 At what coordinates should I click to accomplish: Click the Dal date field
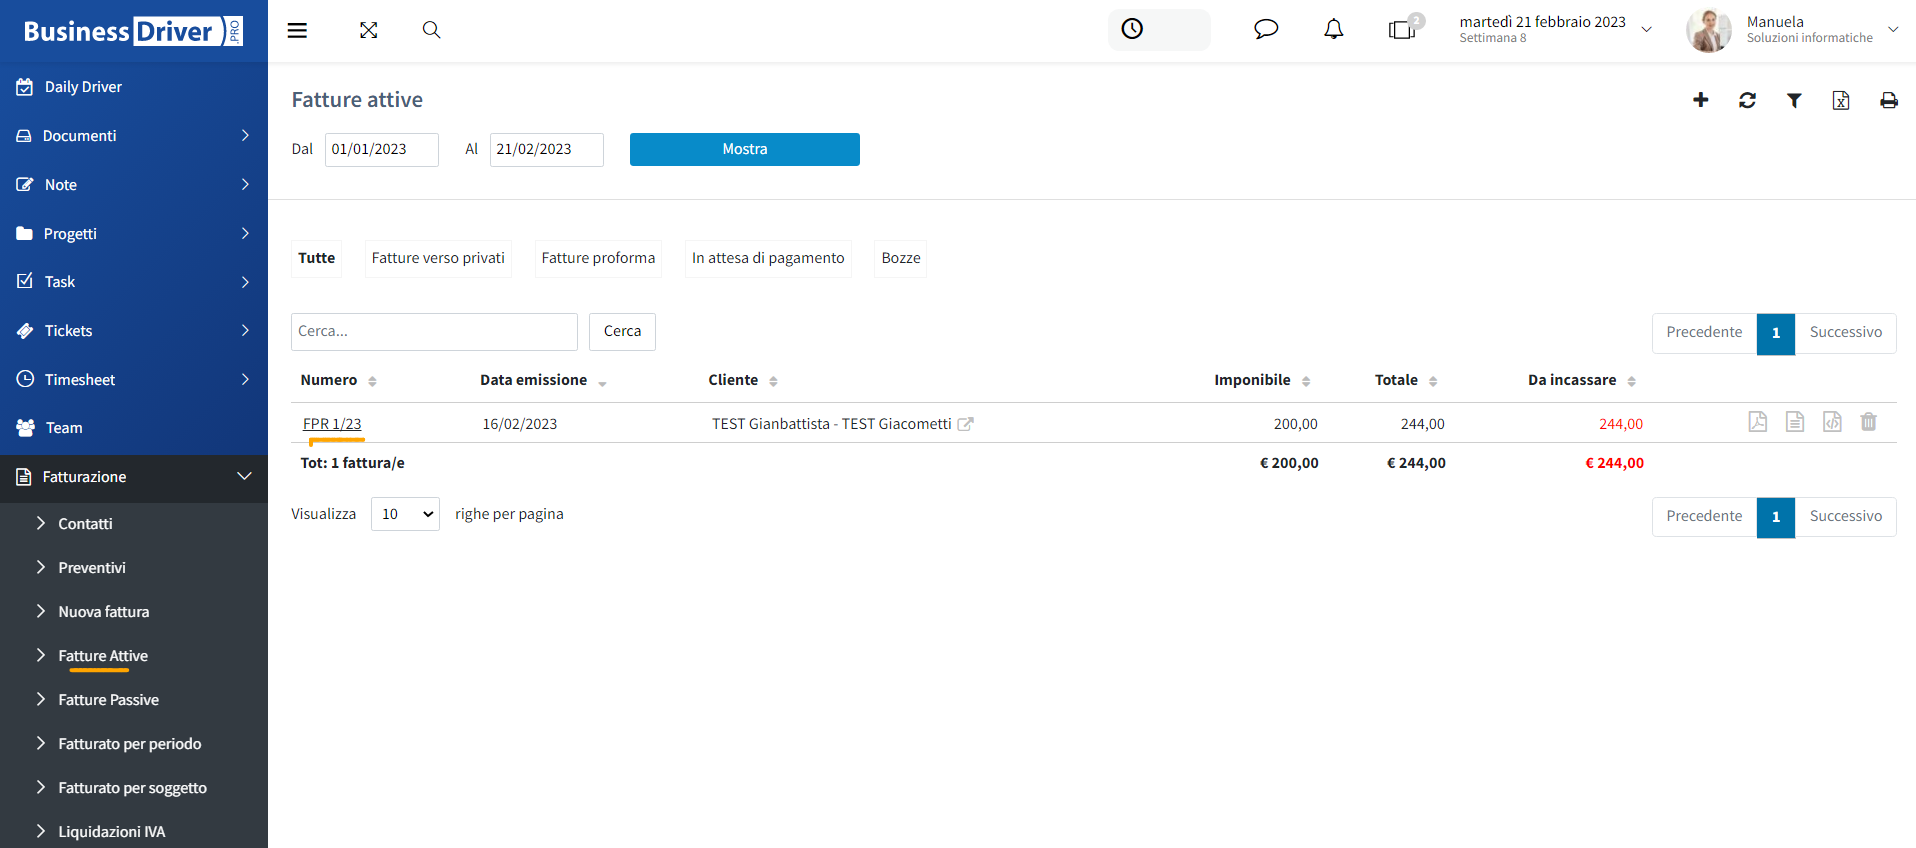tap(382, 149)
